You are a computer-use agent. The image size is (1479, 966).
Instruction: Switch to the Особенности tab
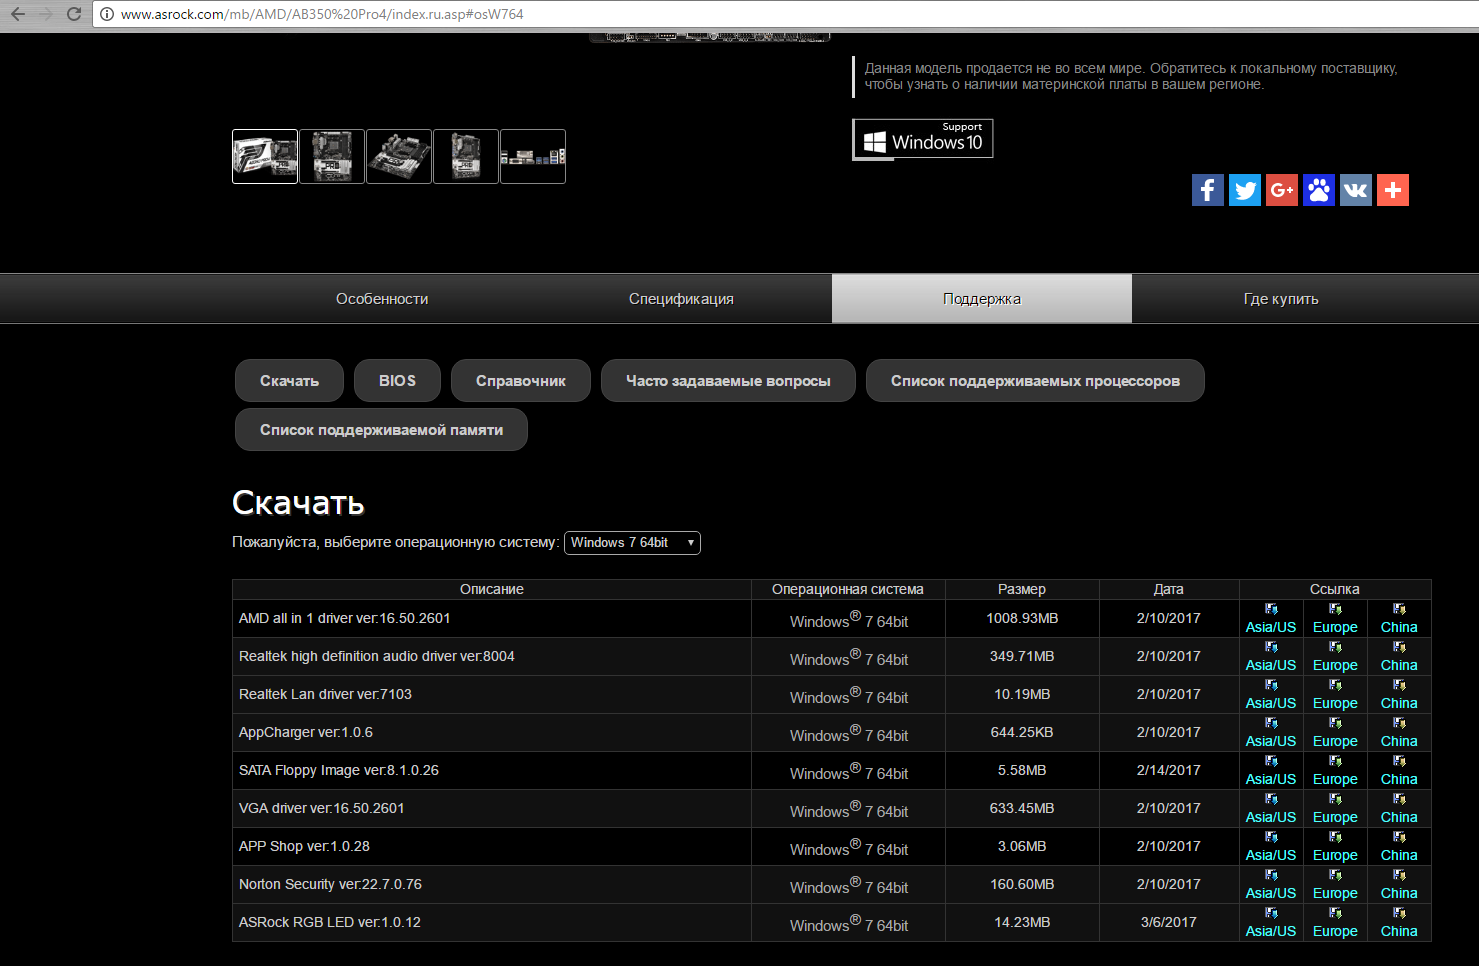coord(382,299)
